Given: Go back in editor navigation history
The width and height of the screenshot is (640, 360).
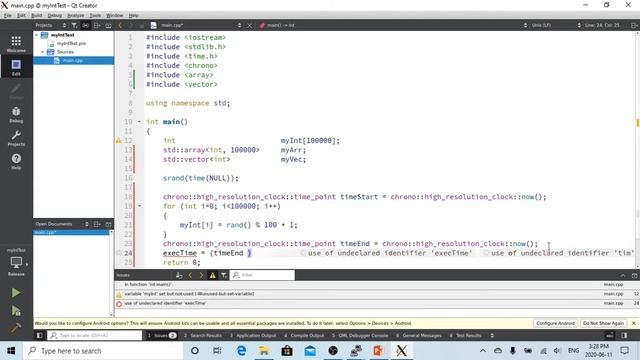Looking at the screenshot, I should coord(120,25).
